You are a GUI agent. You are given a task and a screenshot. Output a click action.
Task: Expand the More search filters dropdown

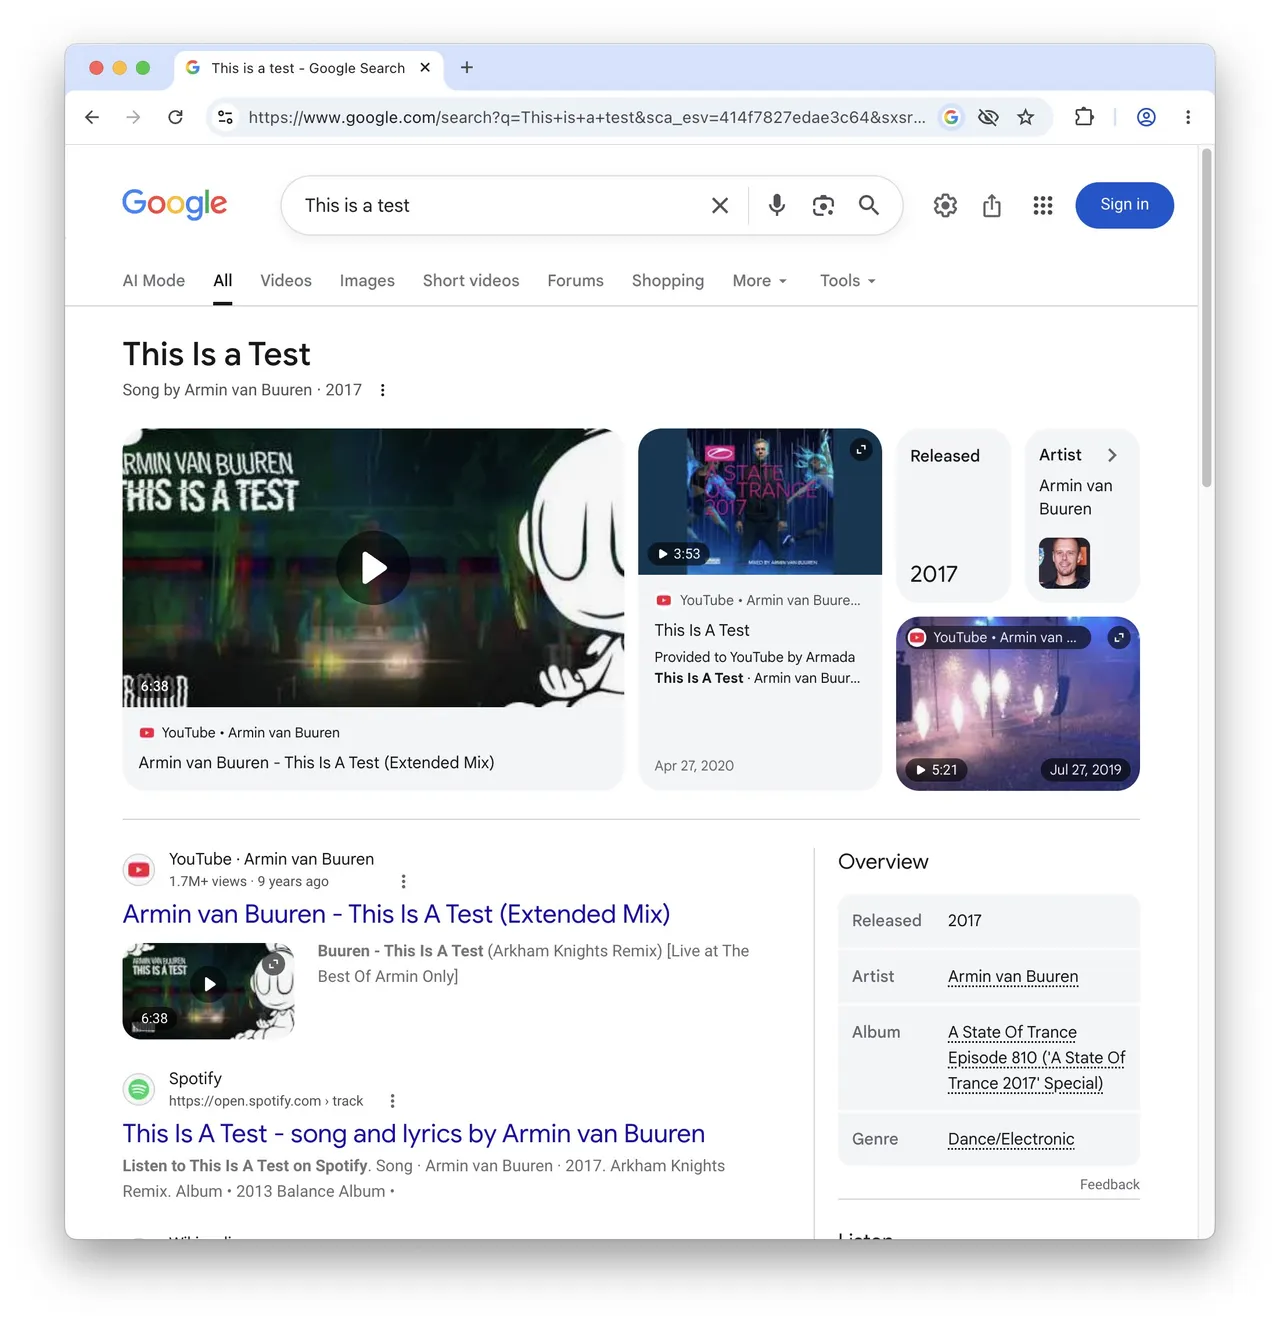pos(760,281)
